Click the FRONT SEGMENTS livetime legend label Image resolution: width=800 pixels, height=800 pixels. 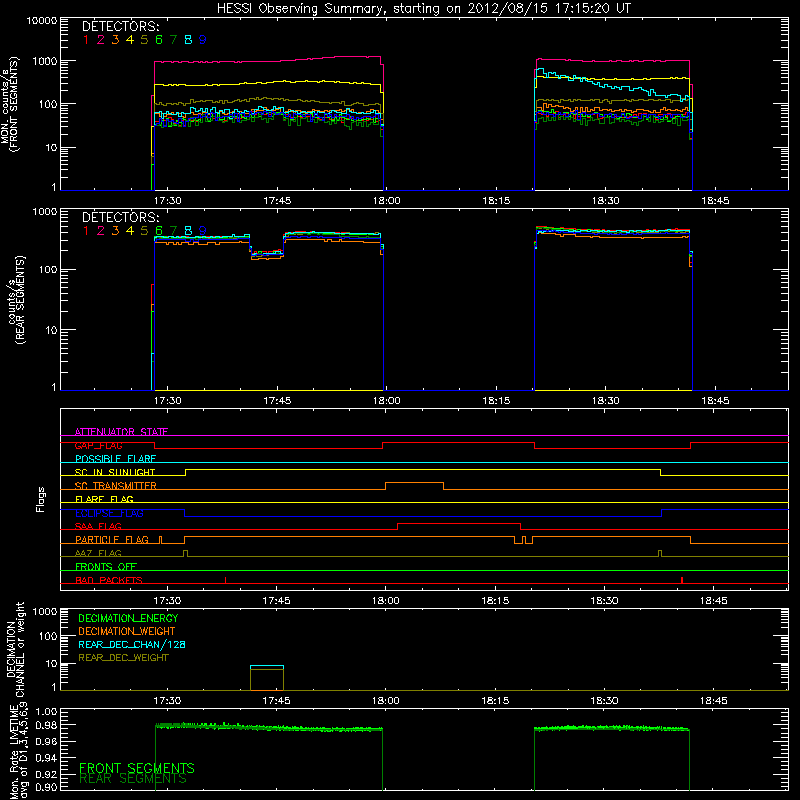tap(137, 768)
